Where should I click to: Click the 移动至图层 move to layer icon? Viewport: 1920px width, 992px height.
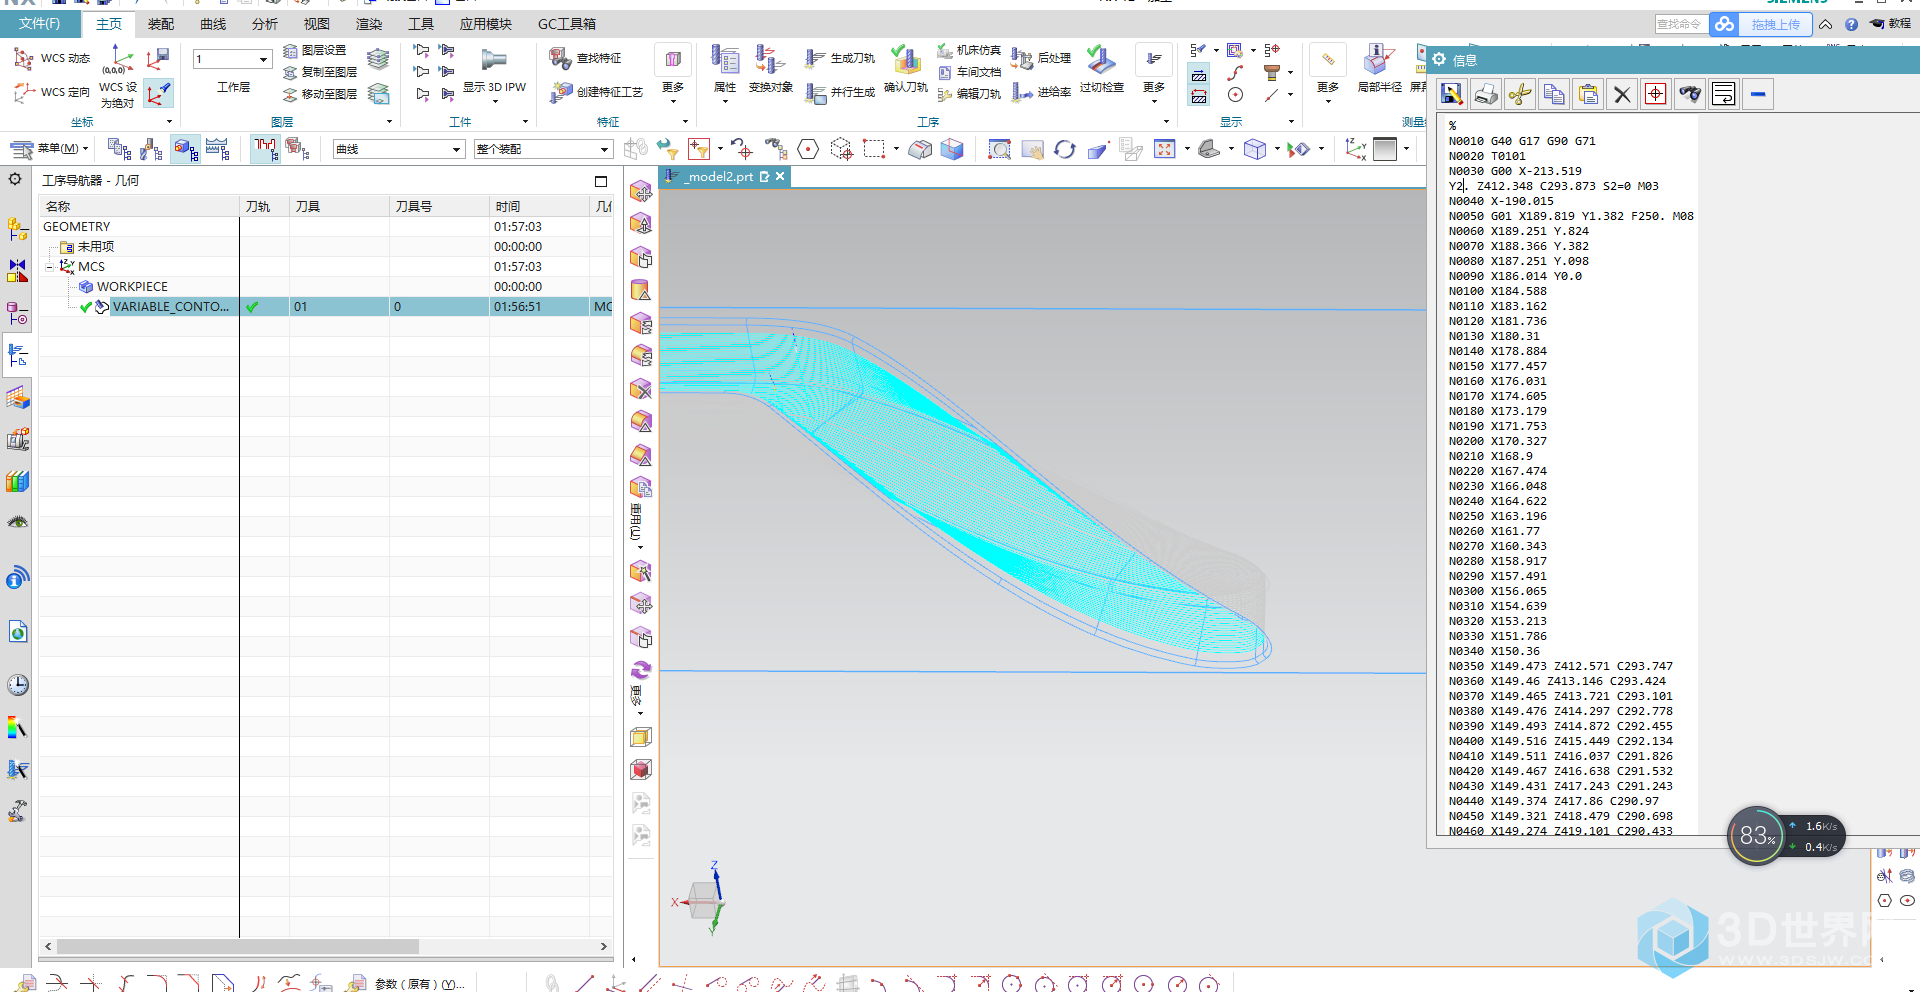[290, 94]
